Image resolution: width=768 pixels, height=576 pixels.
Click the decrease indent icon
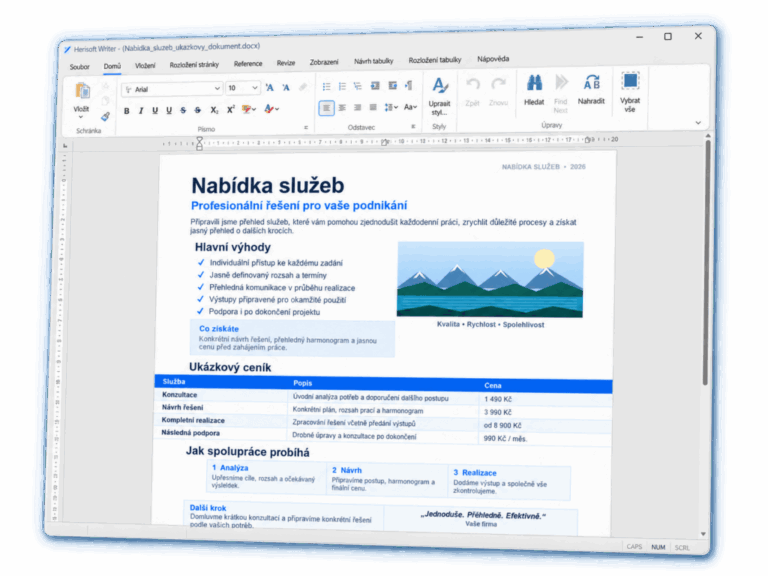pyautogui.click(x=375, y=86)
